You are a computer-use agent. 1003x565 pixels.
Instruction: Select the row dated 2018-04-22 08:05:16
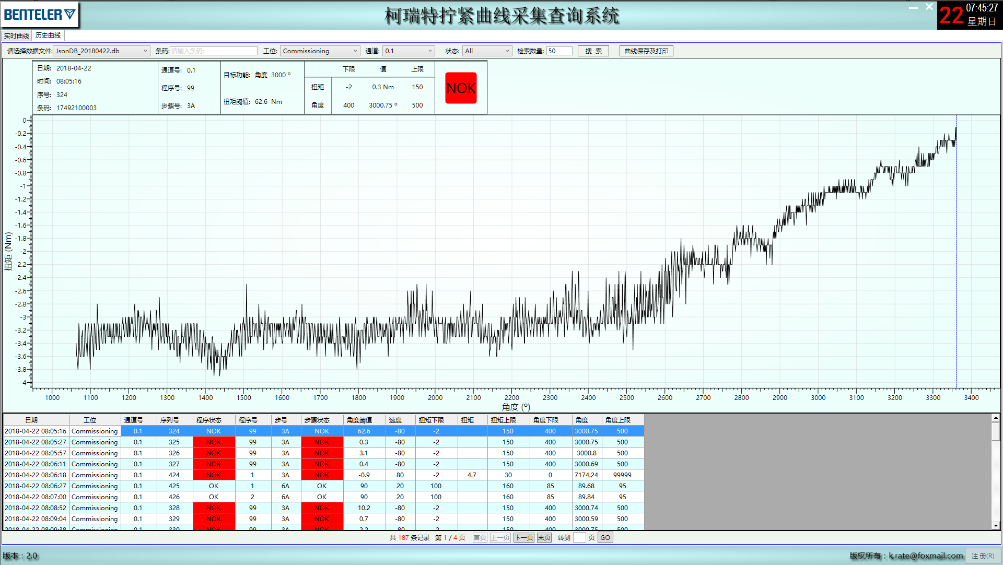(323, 431)
